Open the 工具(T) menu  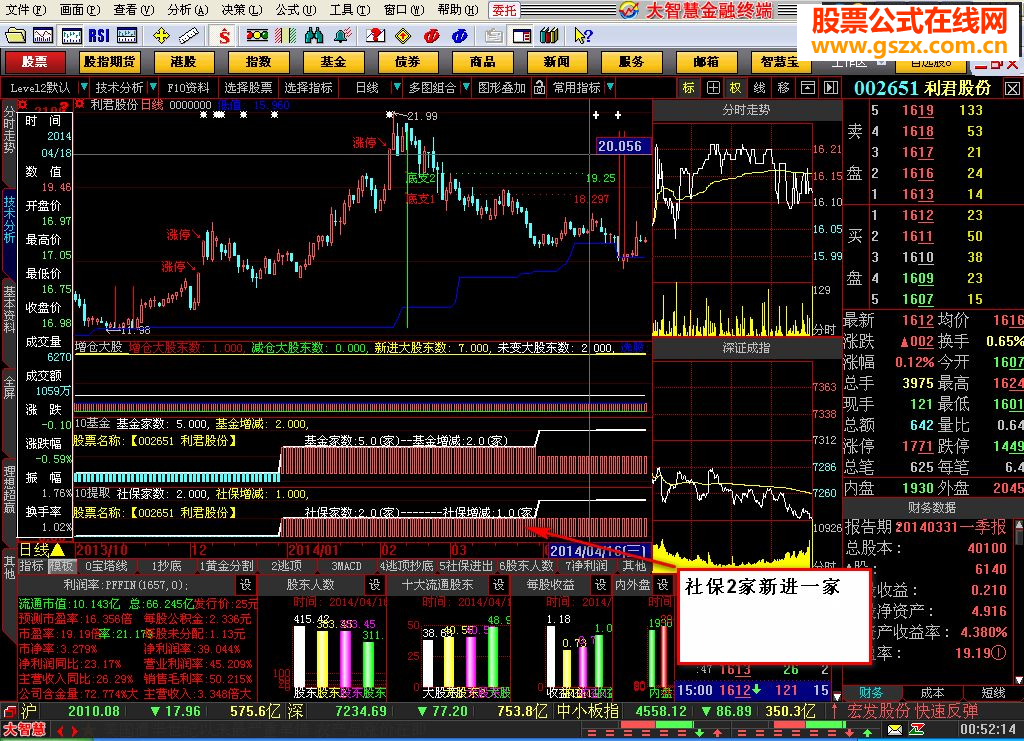[x=349, y=10]
